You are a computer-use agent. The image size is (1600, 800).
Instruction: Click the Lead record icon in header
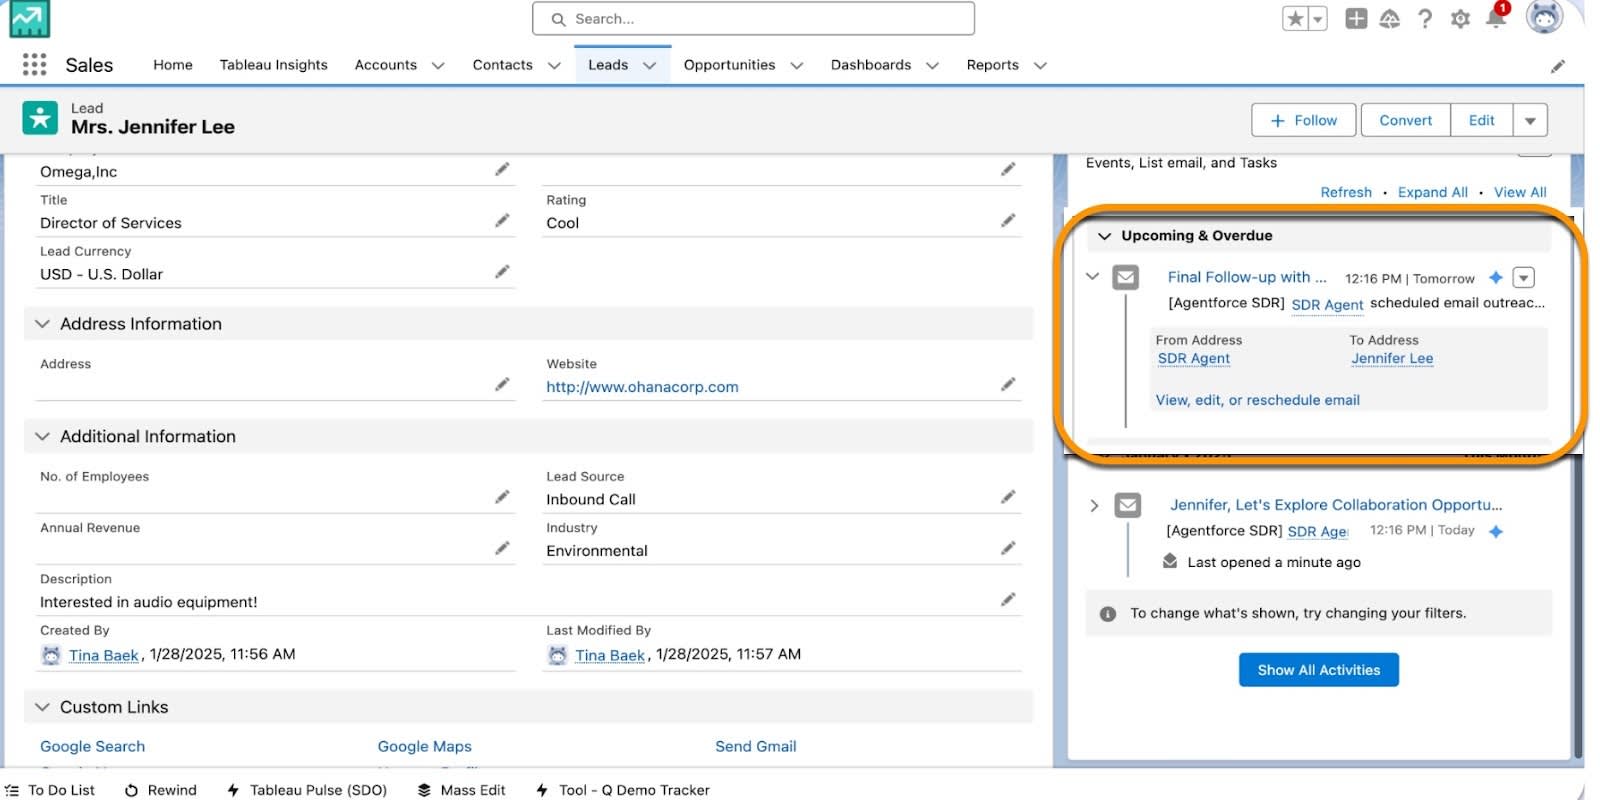(40, 118)
